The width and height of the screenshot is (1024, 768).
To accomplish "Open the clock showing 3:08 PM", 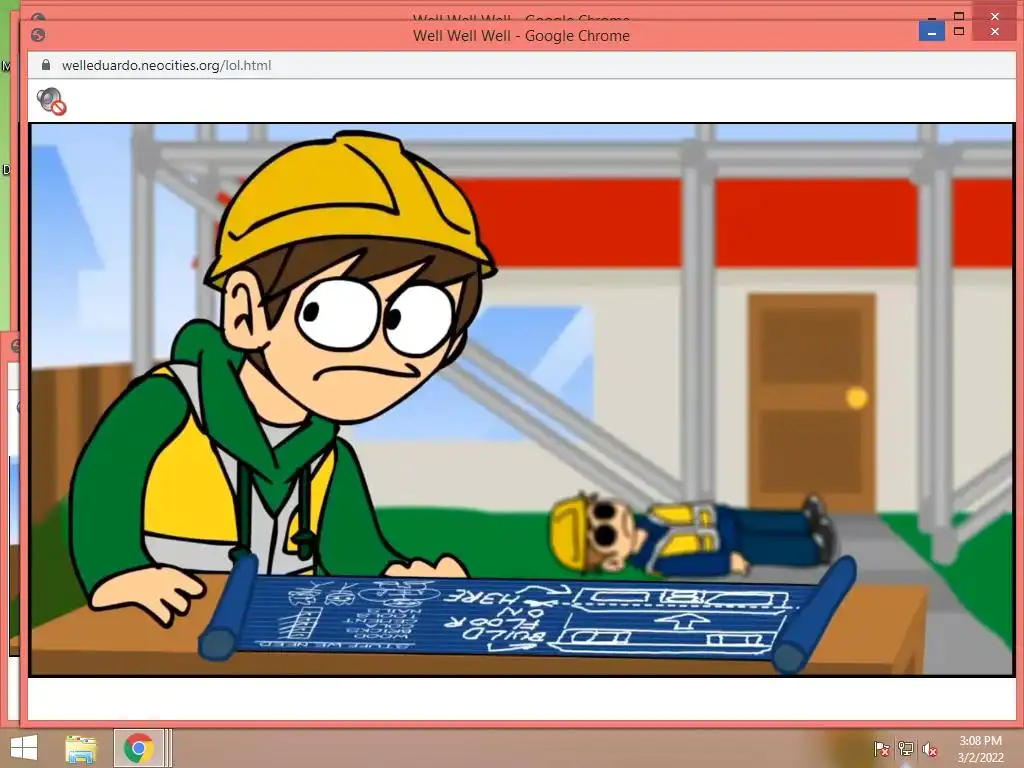I will pos(980,748).
